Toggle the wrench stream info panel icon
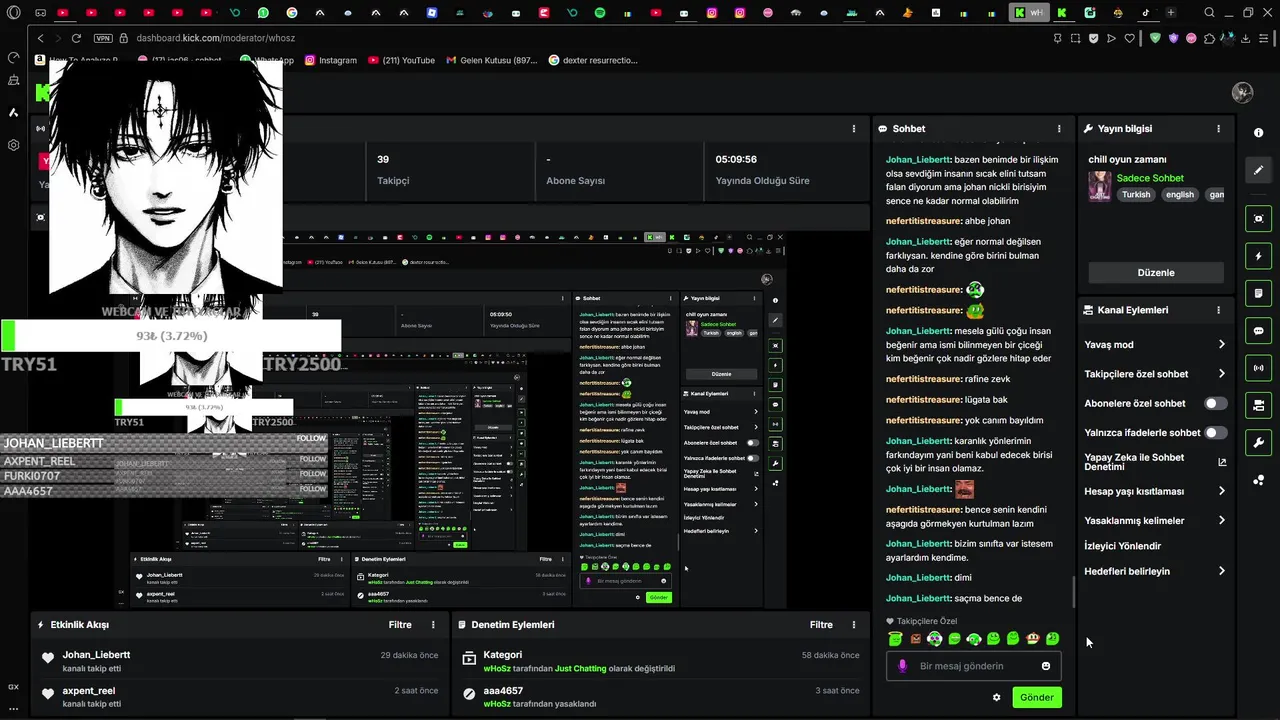 click(1258, 442)
